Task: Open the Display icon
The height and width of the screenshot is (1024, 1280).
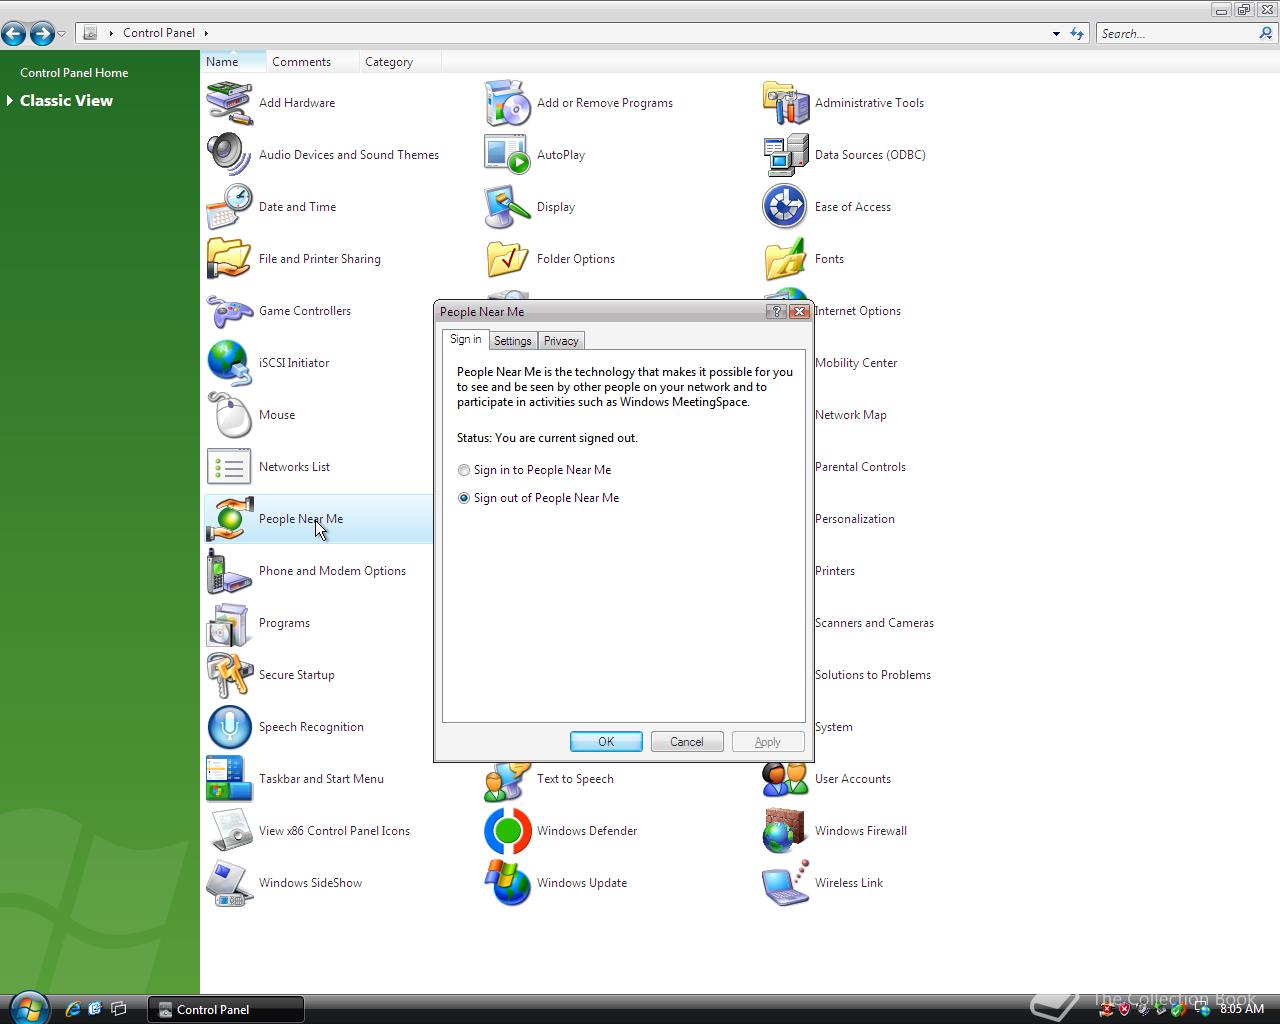Action: 507,207
